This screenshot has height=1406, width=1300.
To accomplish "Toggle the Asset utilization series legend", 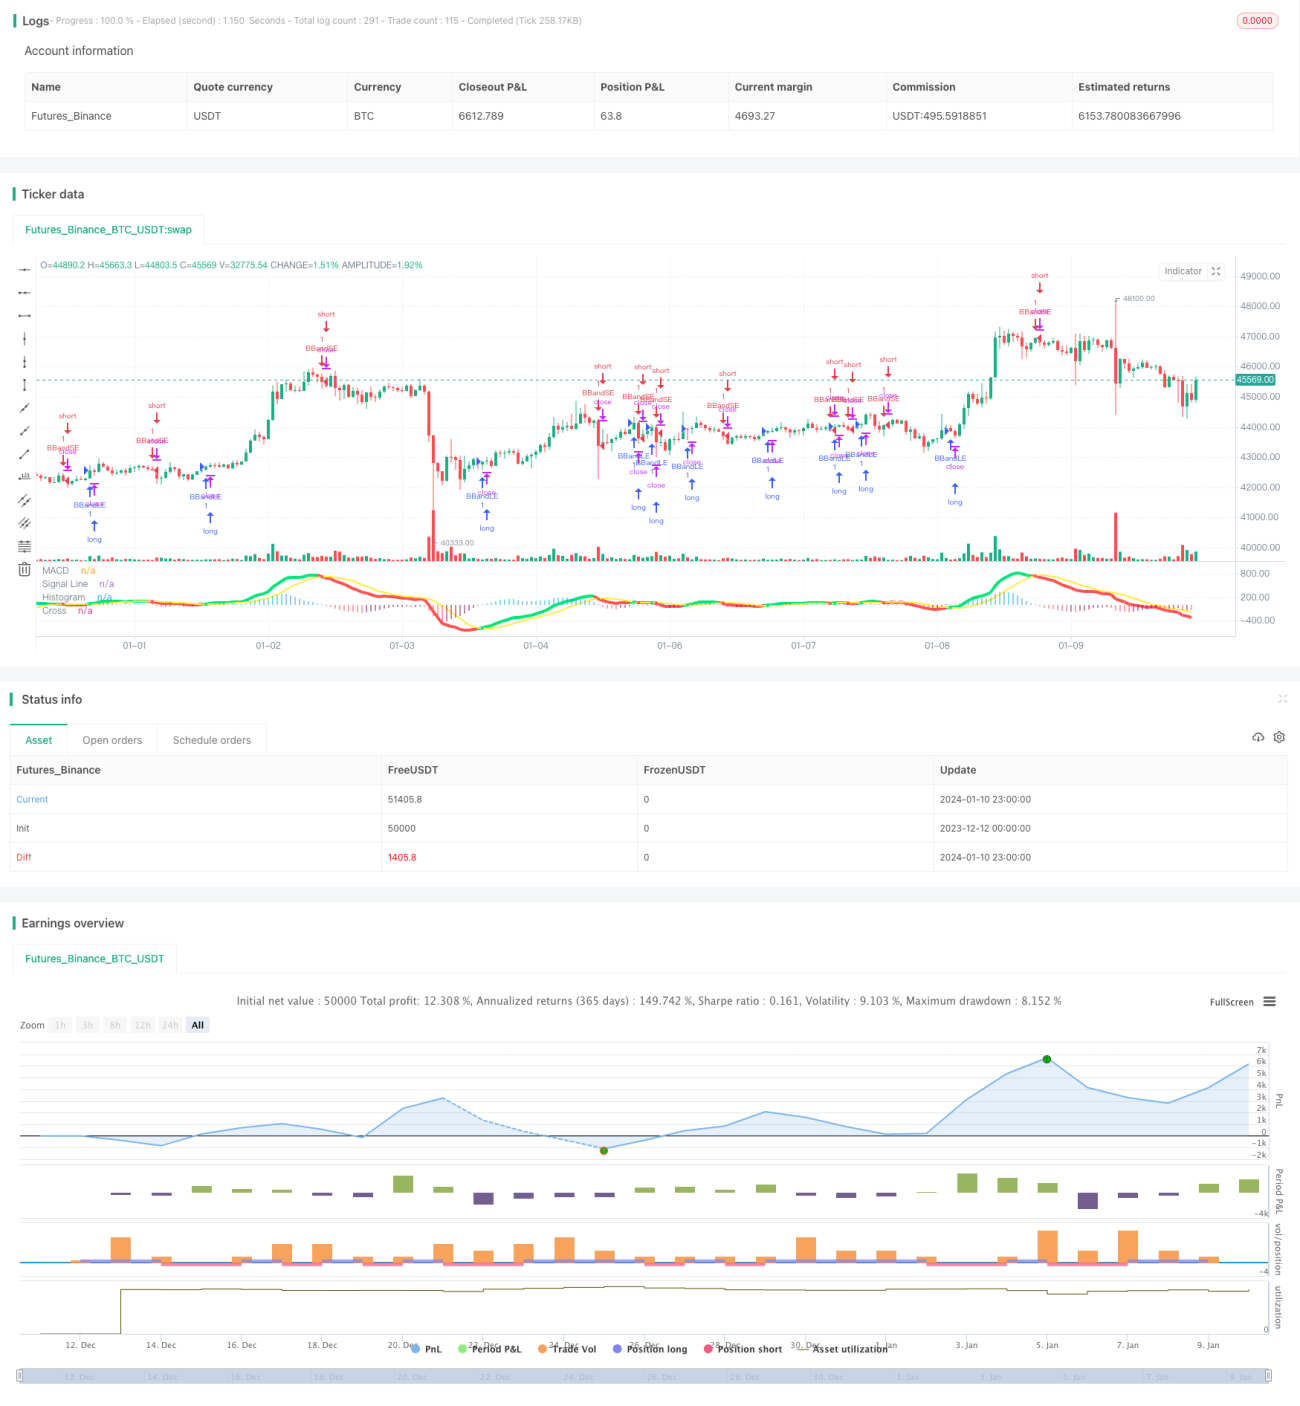I will 842,1349.
